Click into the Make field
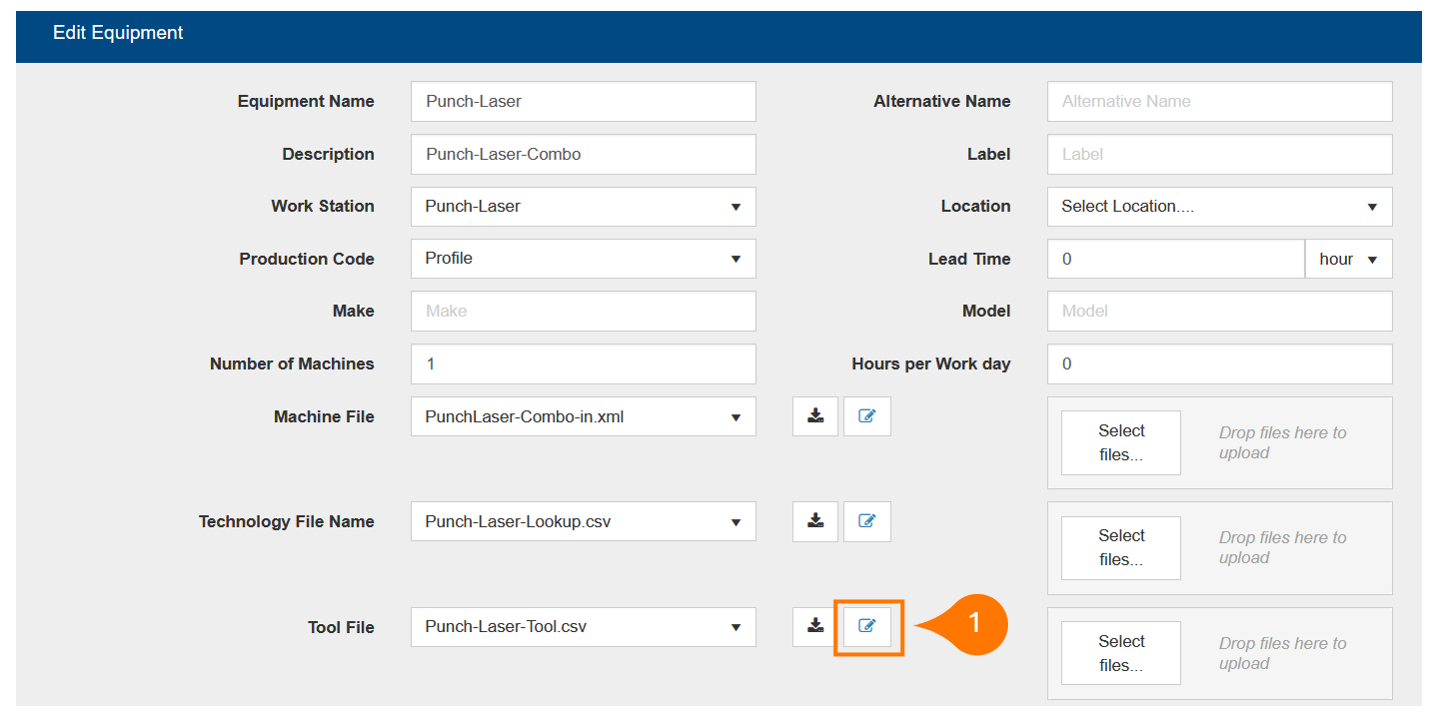The height and width of the screenshot is (717, 1433). click(x=583, y=312)
